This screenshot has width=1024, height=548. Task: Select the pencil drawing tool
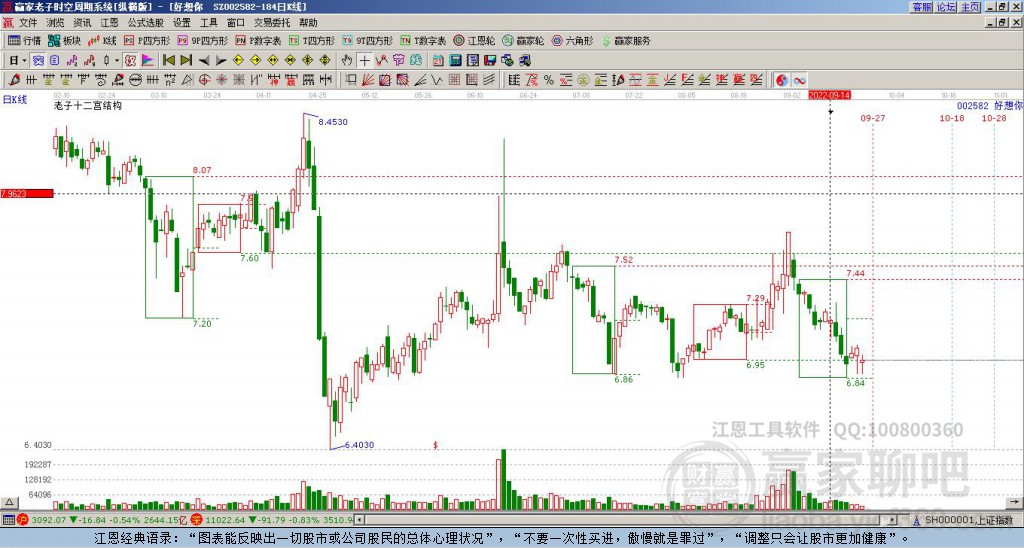click(14, 80)
